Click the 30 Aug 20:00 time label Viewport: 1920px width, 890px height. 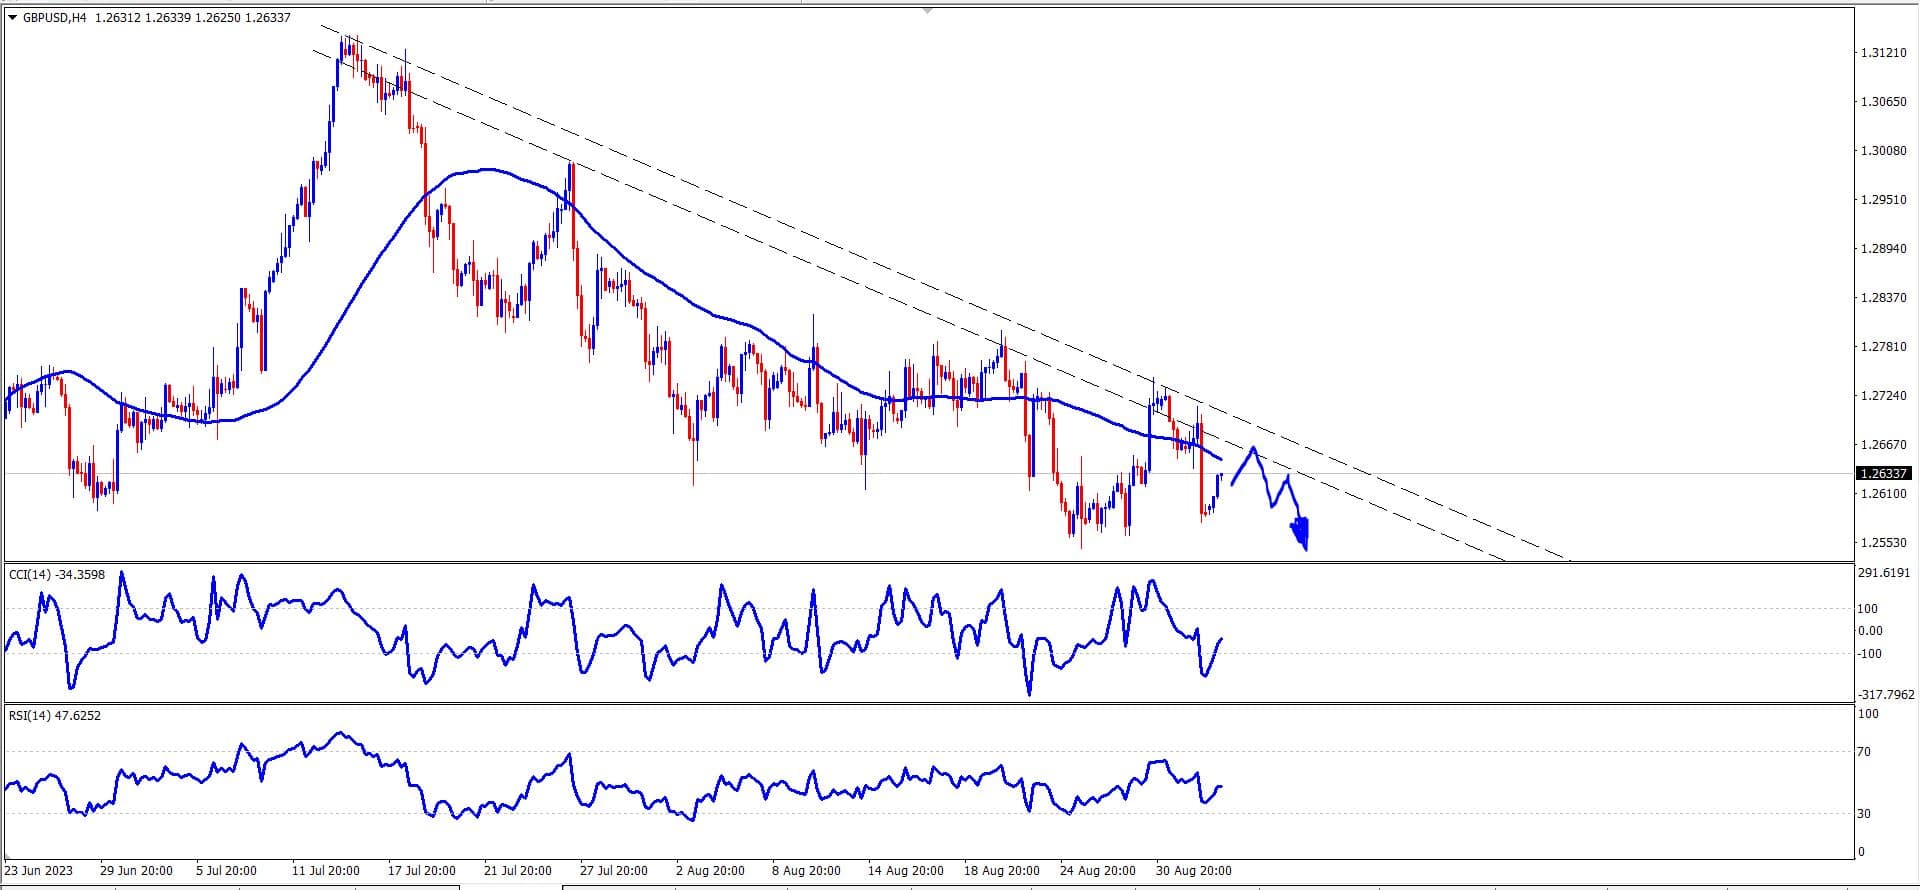pos(1193,870)
